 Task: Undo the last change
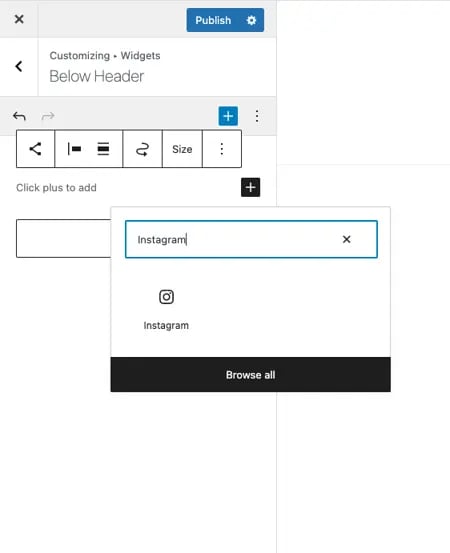click(x=19, y=116)
